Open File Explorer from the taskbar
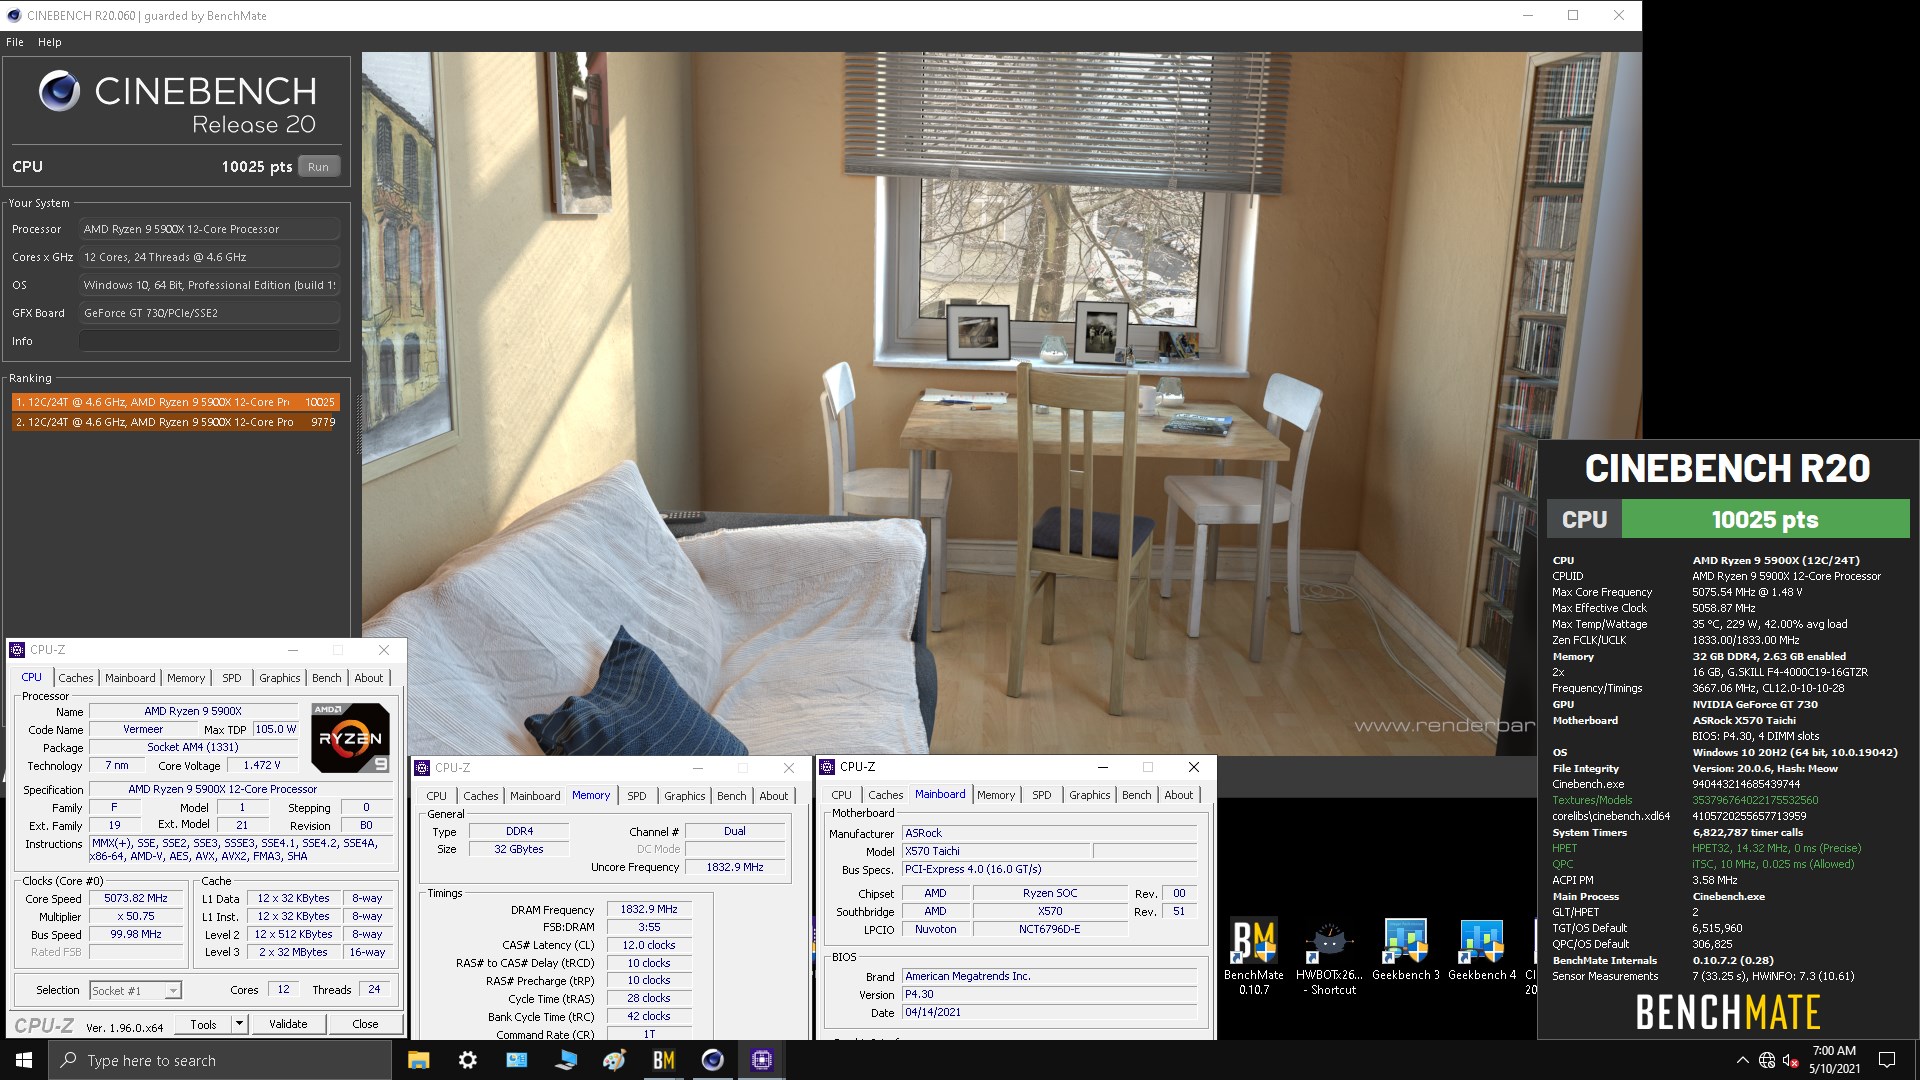This screenshot has width=1920, height=1080. [419, 1060]
